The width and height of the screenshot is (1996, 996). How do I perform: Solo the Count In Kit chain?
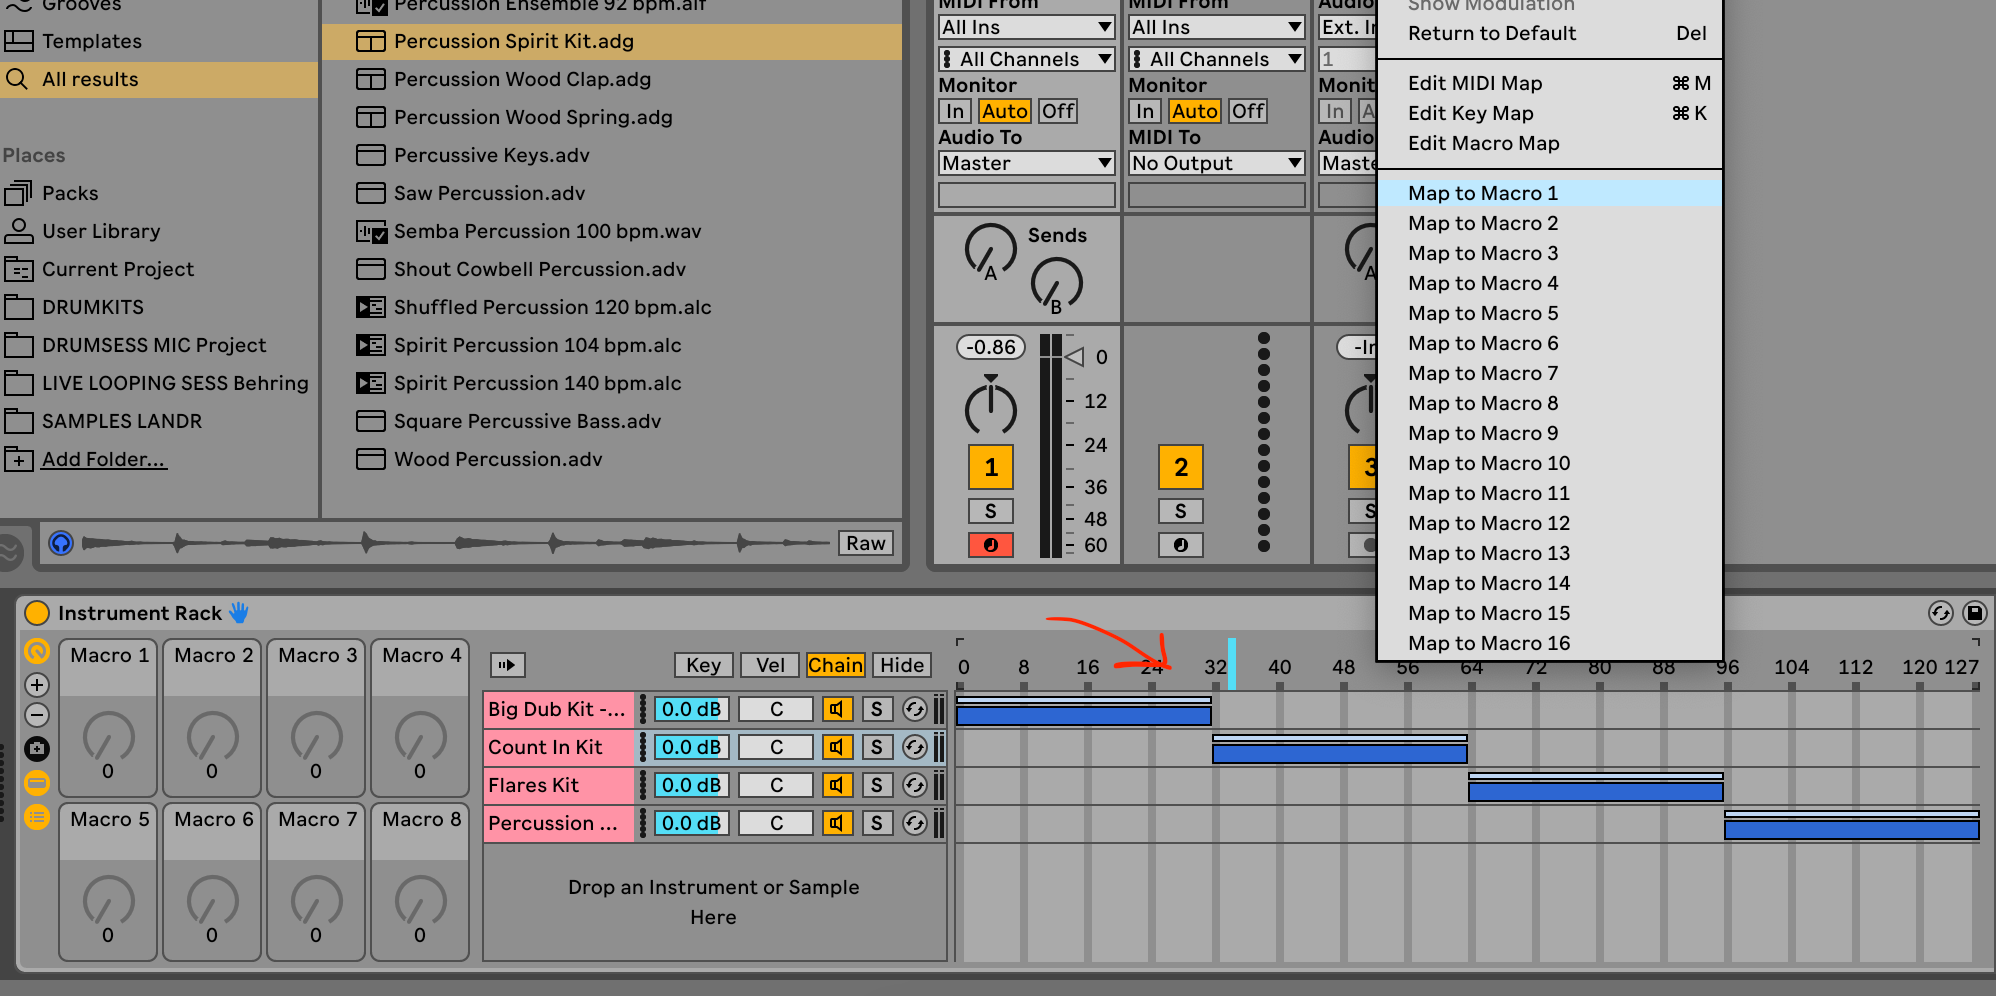(x=876, y=747)
